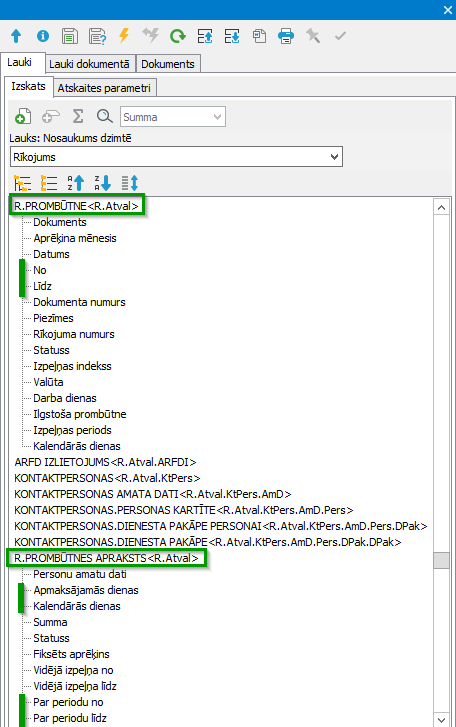Viewport: 456px width, 727px height.
Task: Click the blue up arrow toolbar icon
Action: [16, 36]
